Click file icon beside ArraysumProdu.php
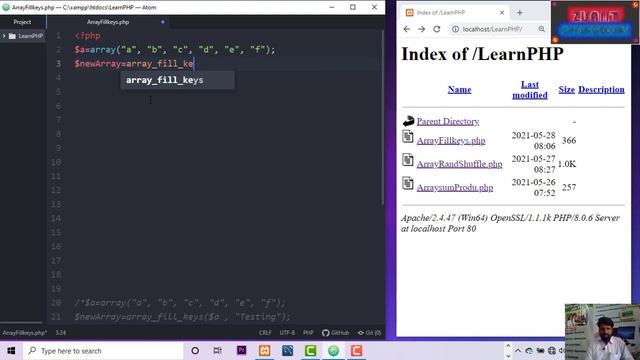 (x=408, y=183)
